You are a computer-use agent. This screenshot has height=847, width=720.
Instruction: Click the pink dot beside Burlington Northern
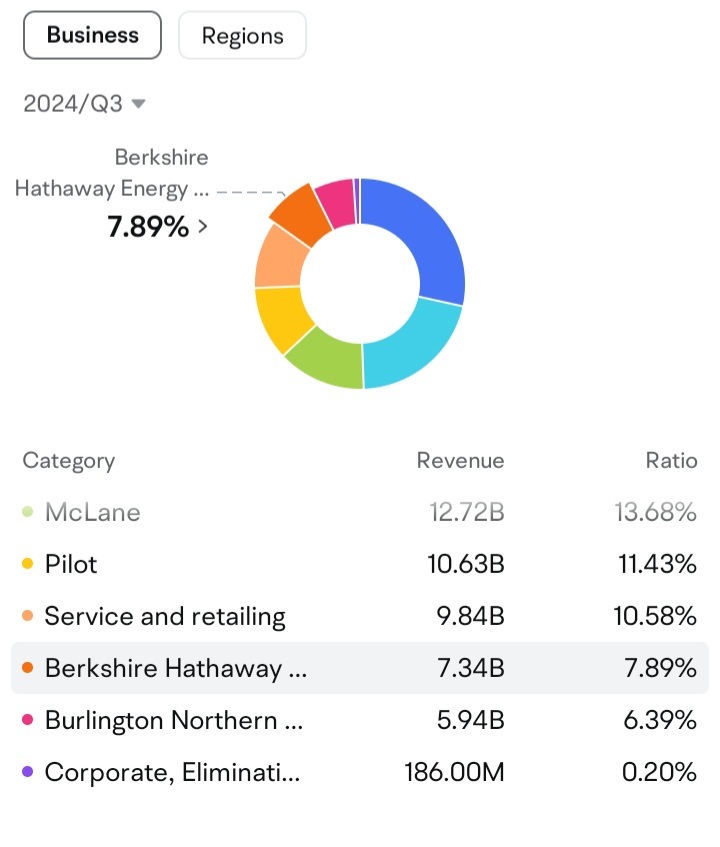pos(28,720)
